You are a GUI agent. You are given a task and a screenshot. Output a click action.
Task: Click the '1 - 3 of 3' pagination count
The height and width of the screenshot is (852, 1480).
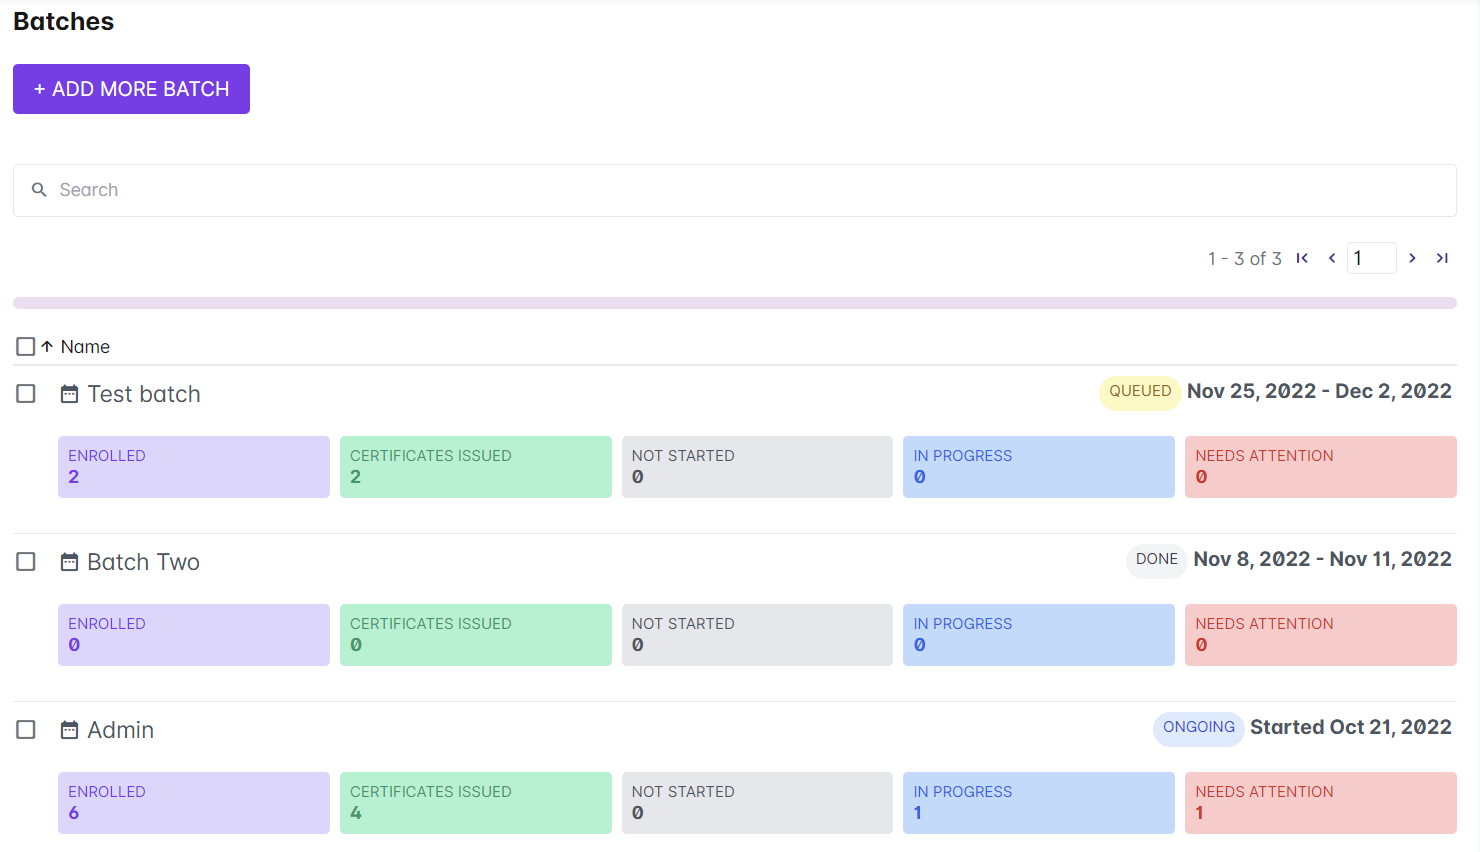click(x=1245, y=259)
